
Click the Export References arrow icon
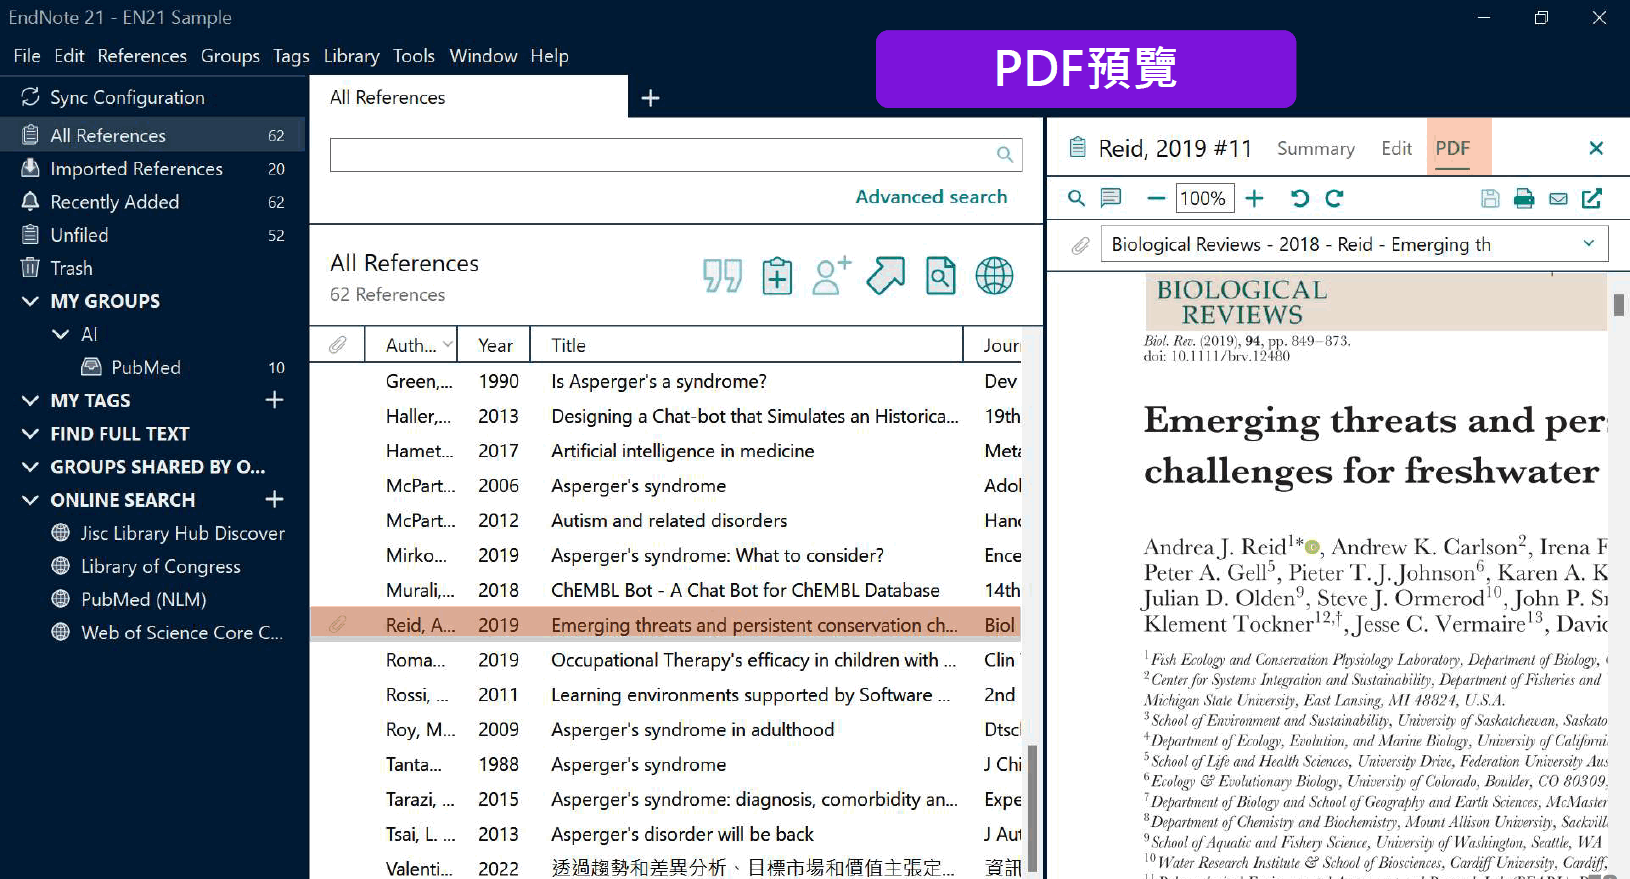885,276
